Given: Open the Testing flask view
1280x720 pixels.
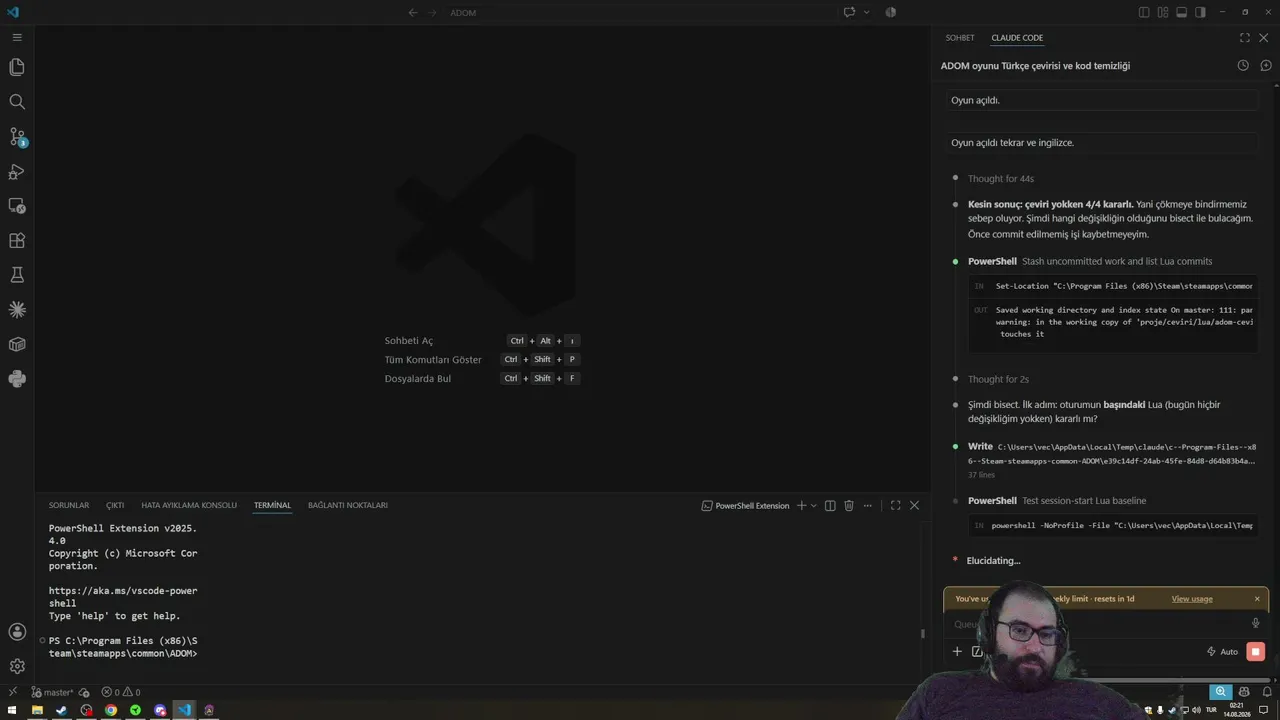Looking at the screenshot, I should click(x=17, y=275).
